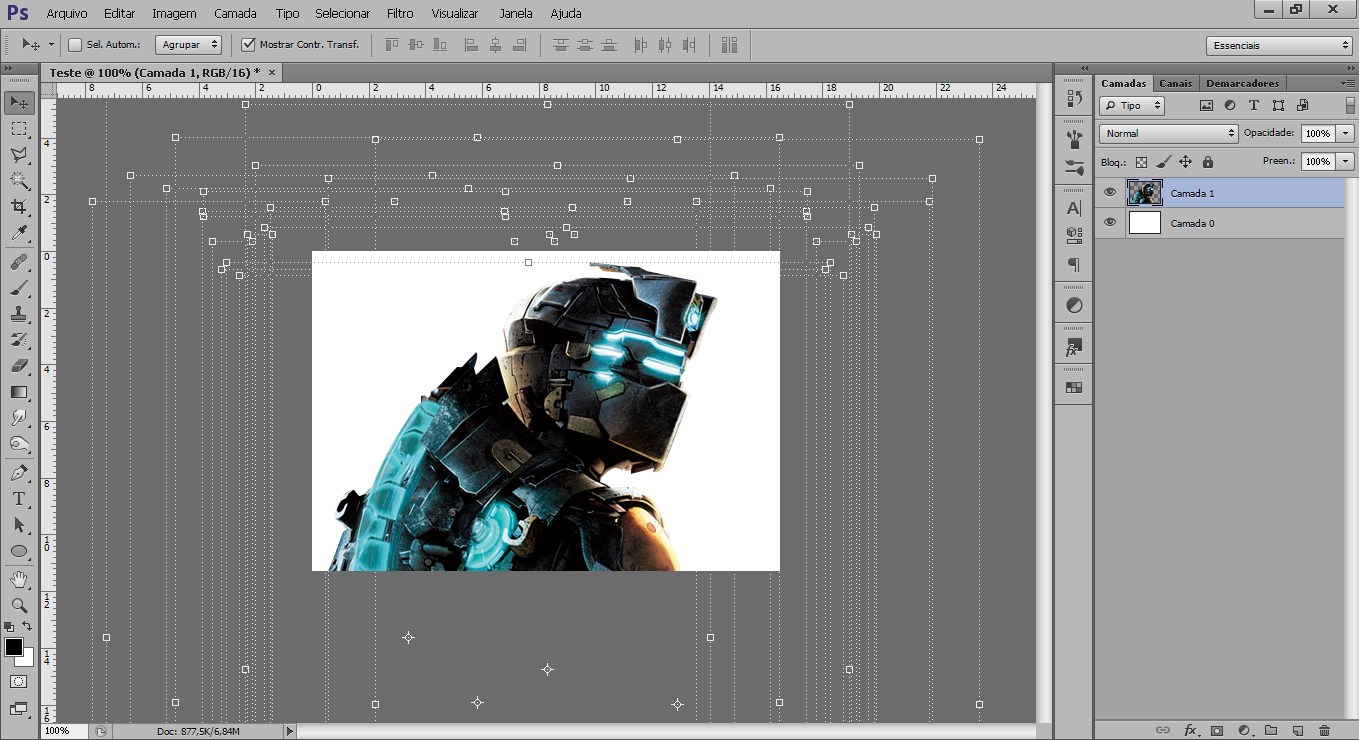Open the Preen. fill slider arrow
Image resolution: width=1359 pixels, height=740 pixels.
click(x=1345, y=161)
